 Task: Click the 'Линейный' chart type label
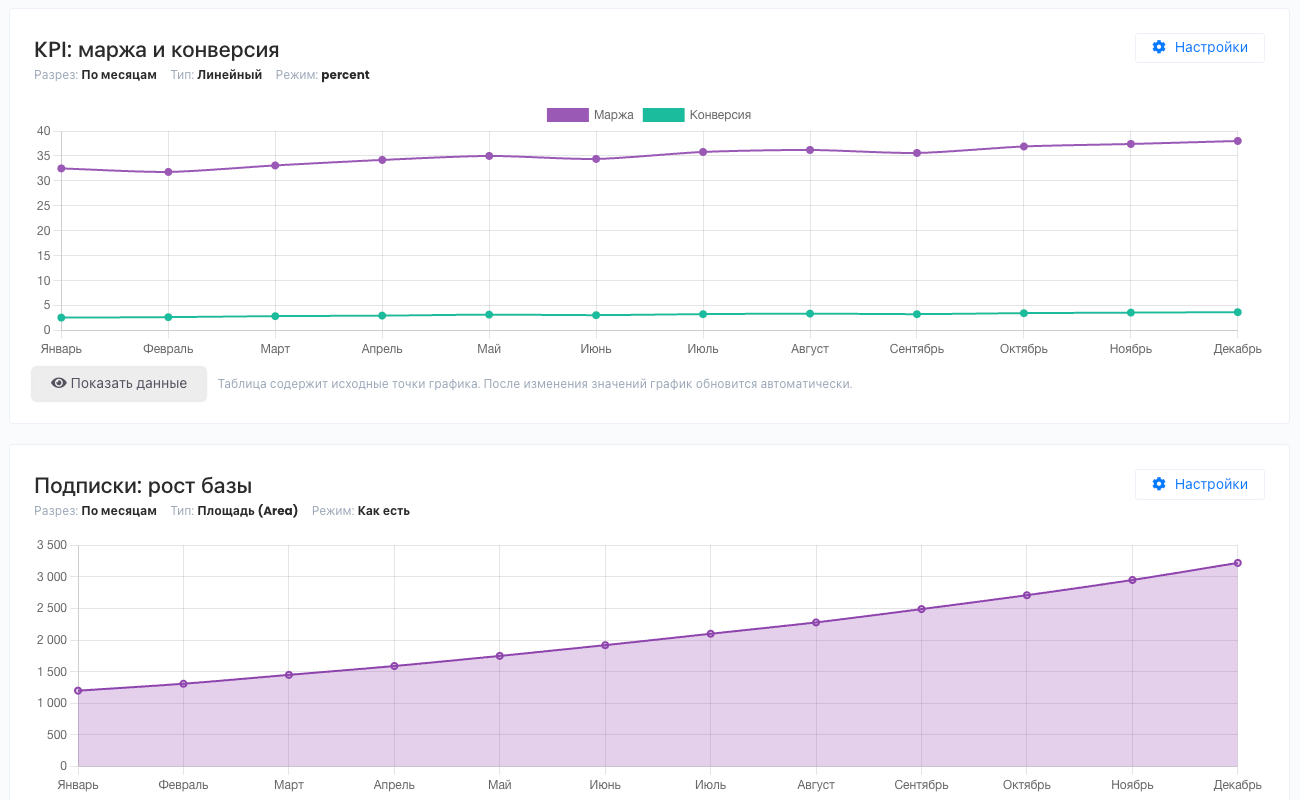click(x=229, y=75)
